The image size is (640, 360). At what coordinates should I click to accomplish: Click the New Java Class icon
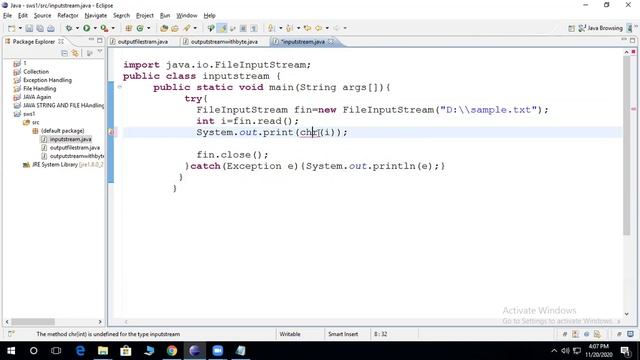click(x=140, y=28)
